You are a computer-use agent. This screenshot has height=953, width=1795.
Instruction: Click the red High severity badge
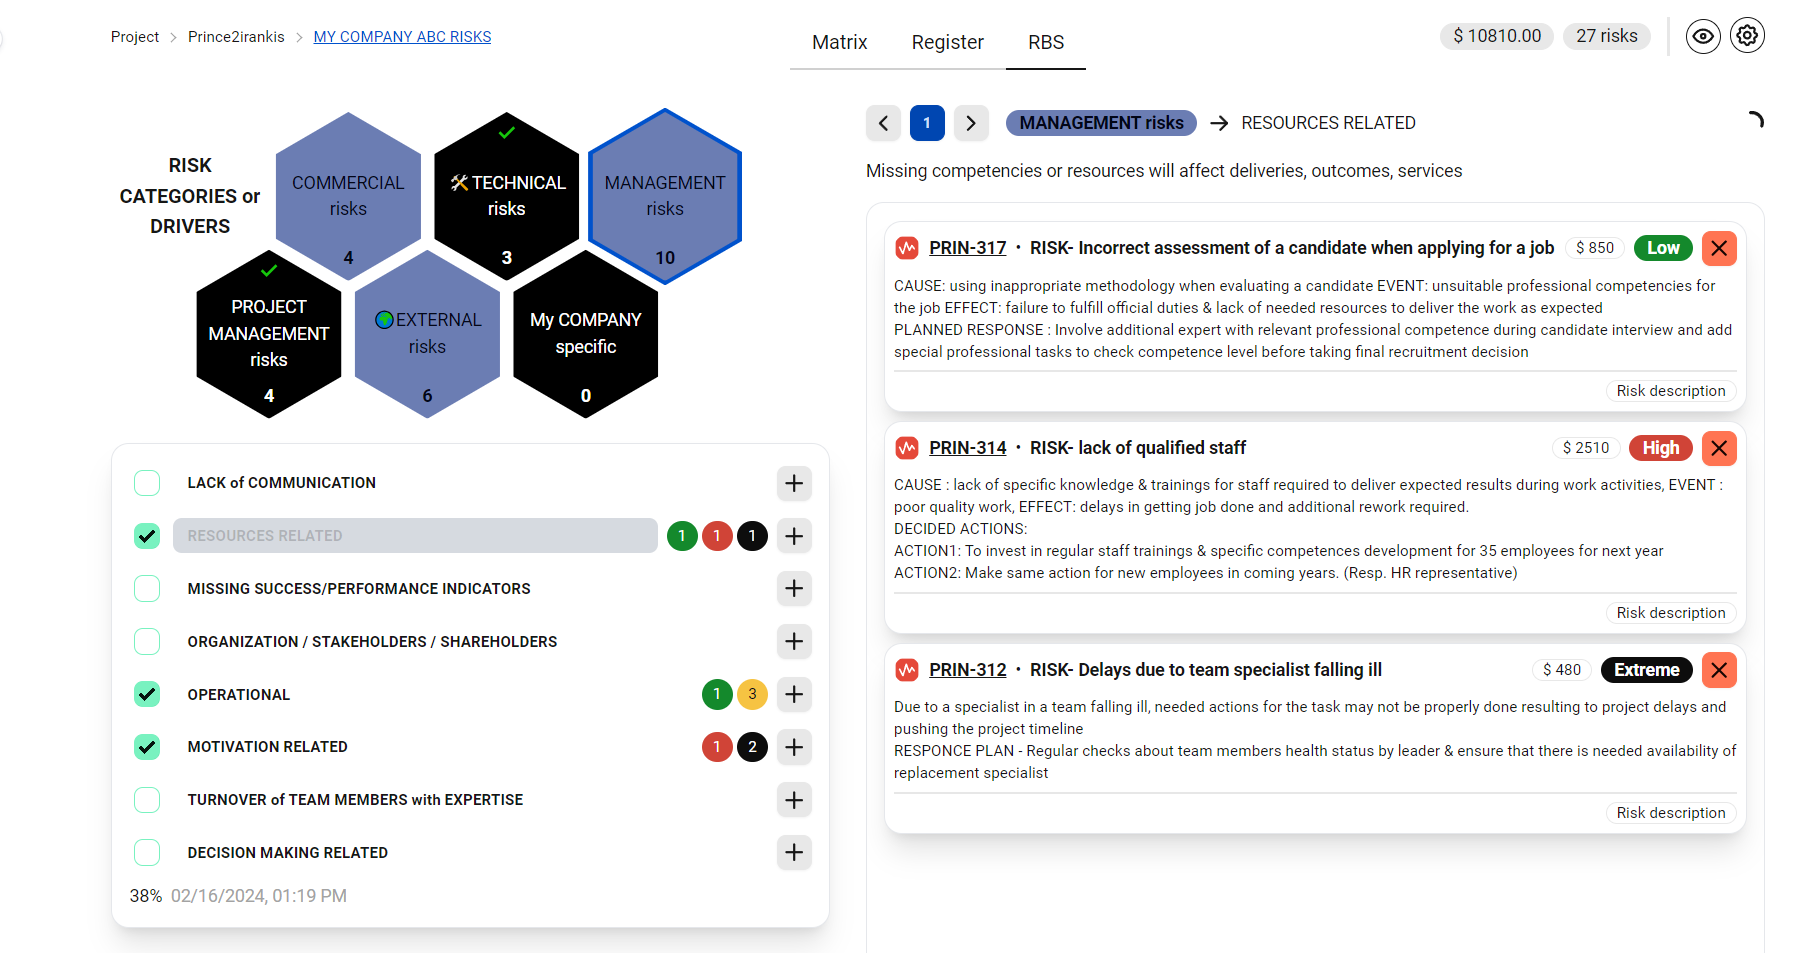click(1661, 448)
